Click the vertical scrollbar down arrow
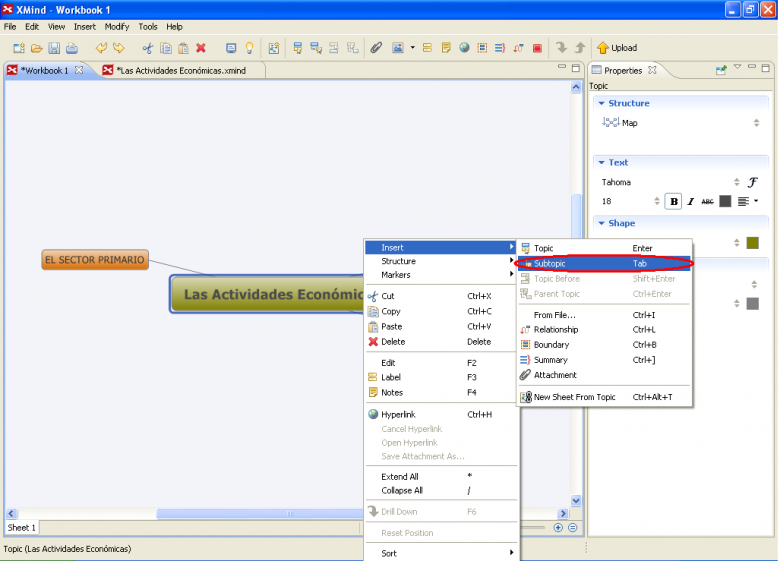 pos(576,501)
